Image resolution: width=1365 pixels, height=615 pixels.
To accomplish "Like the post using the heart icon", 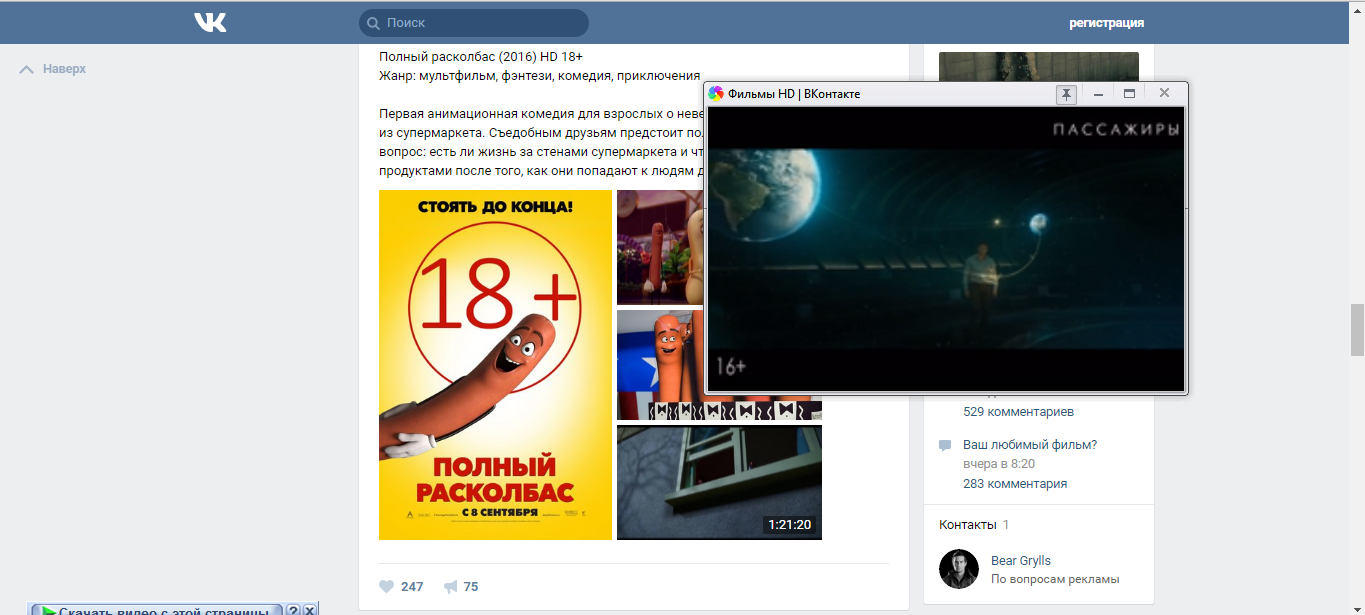I will click(x=387, y=587).
